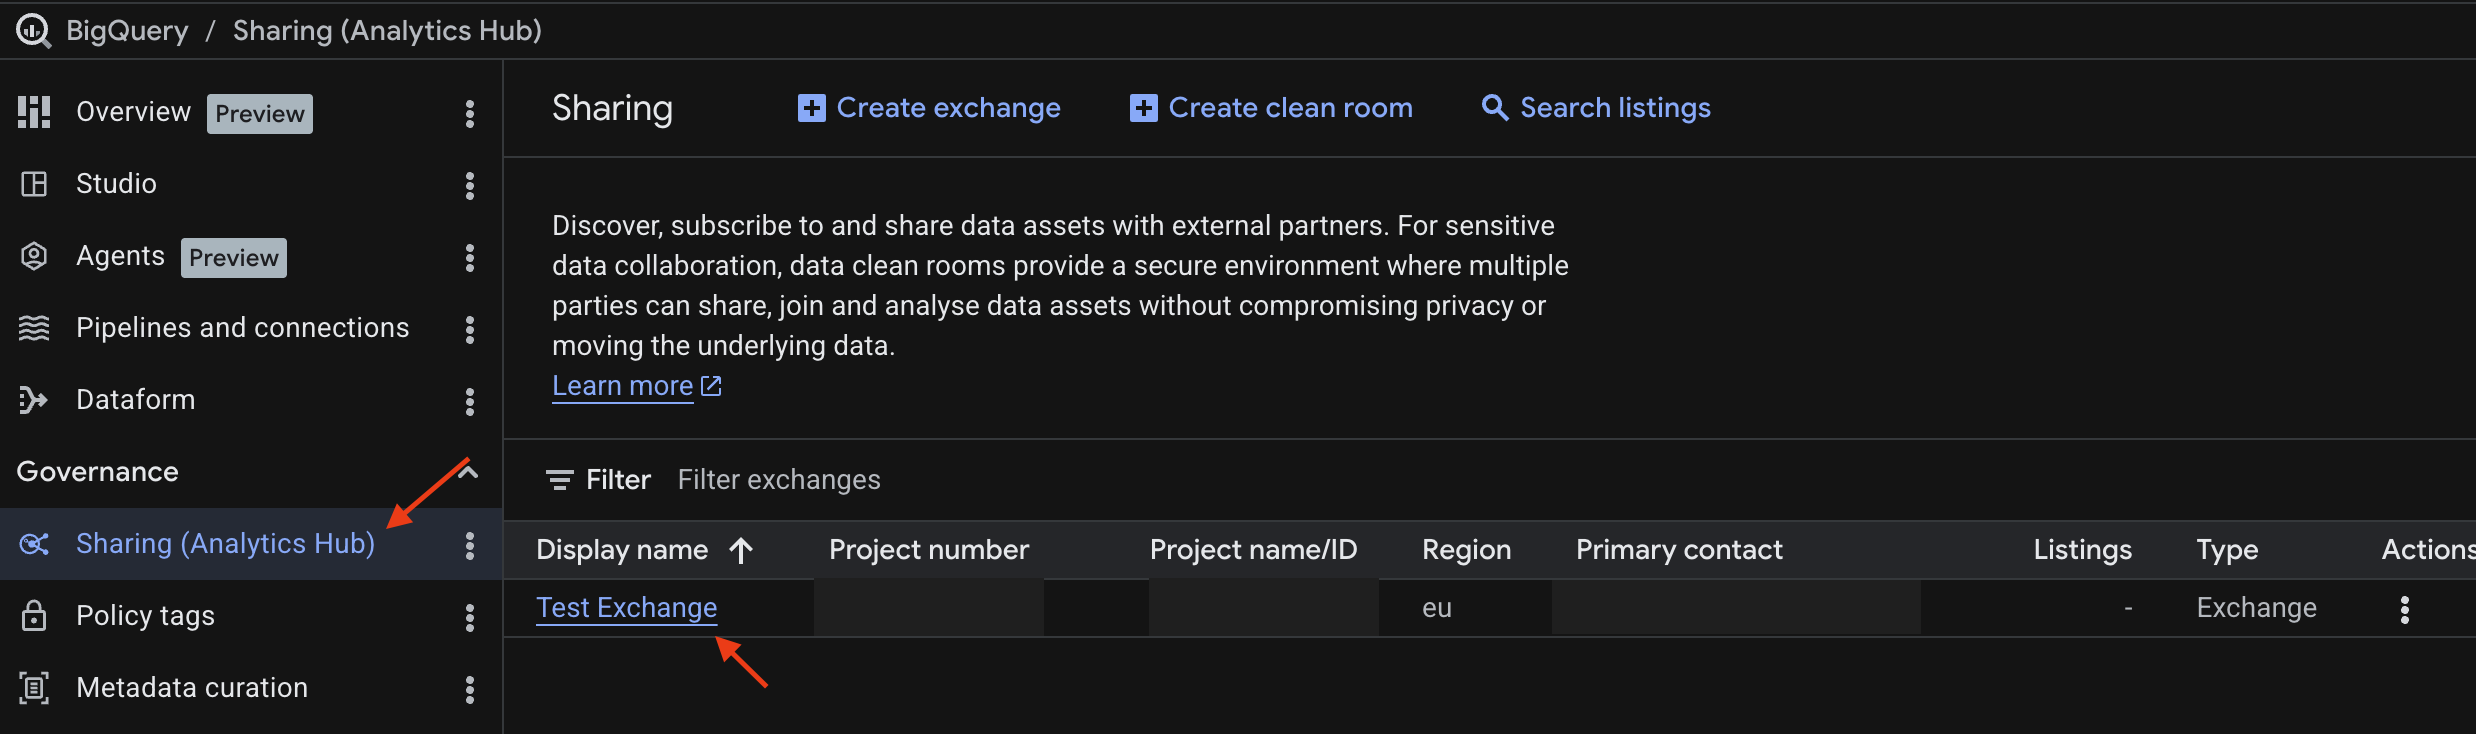The width and height of the screenshot is (2476, 734).
Task: Click the Project name/ID column header
Action: pyautogui.click(x=1254, y=550)
